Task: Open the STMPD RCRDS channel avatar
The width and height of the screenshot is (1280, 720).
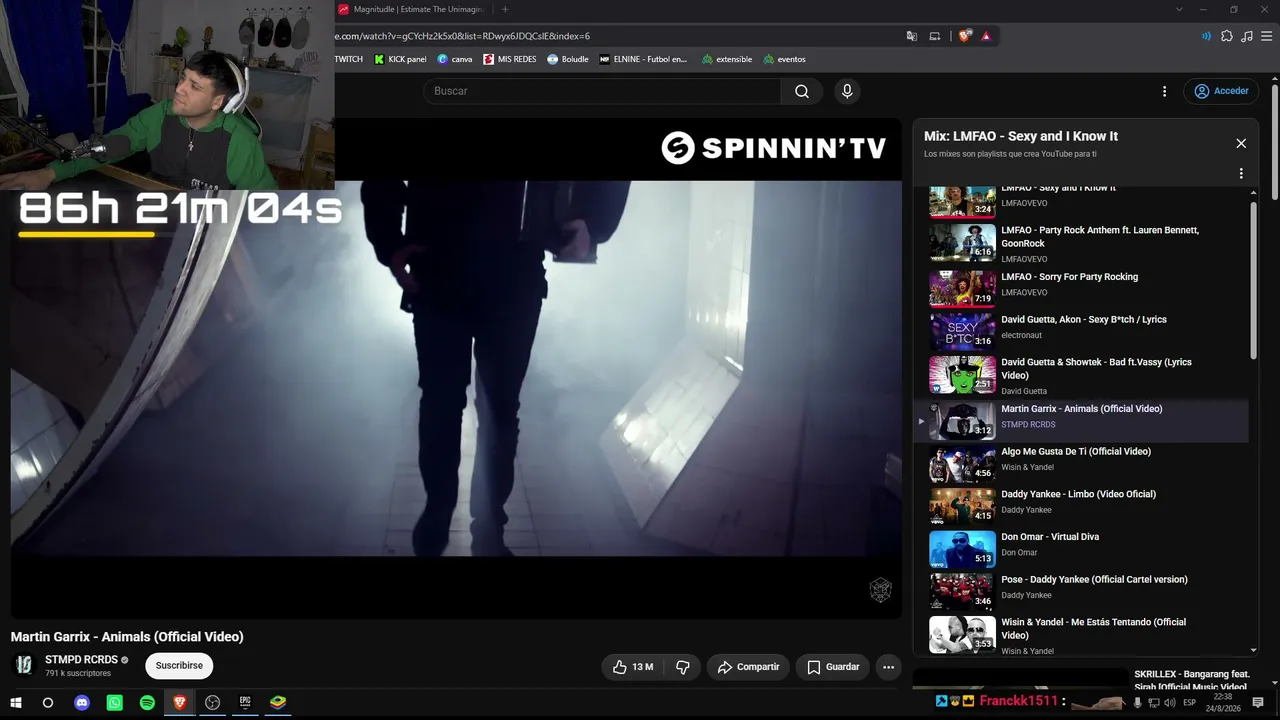Action: click(x=24, y=665)
